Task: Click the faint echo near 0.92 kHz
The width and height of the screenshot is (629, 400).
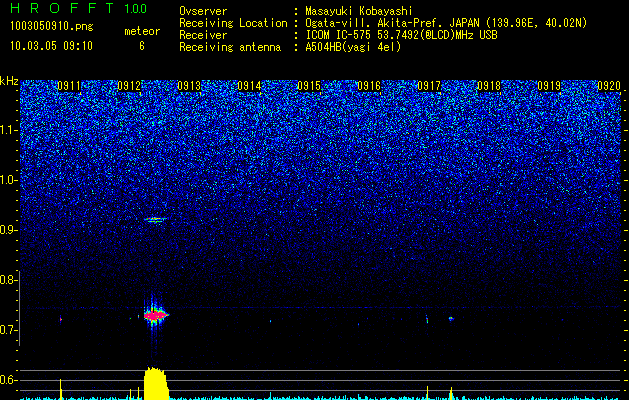Action: (155, 219)
